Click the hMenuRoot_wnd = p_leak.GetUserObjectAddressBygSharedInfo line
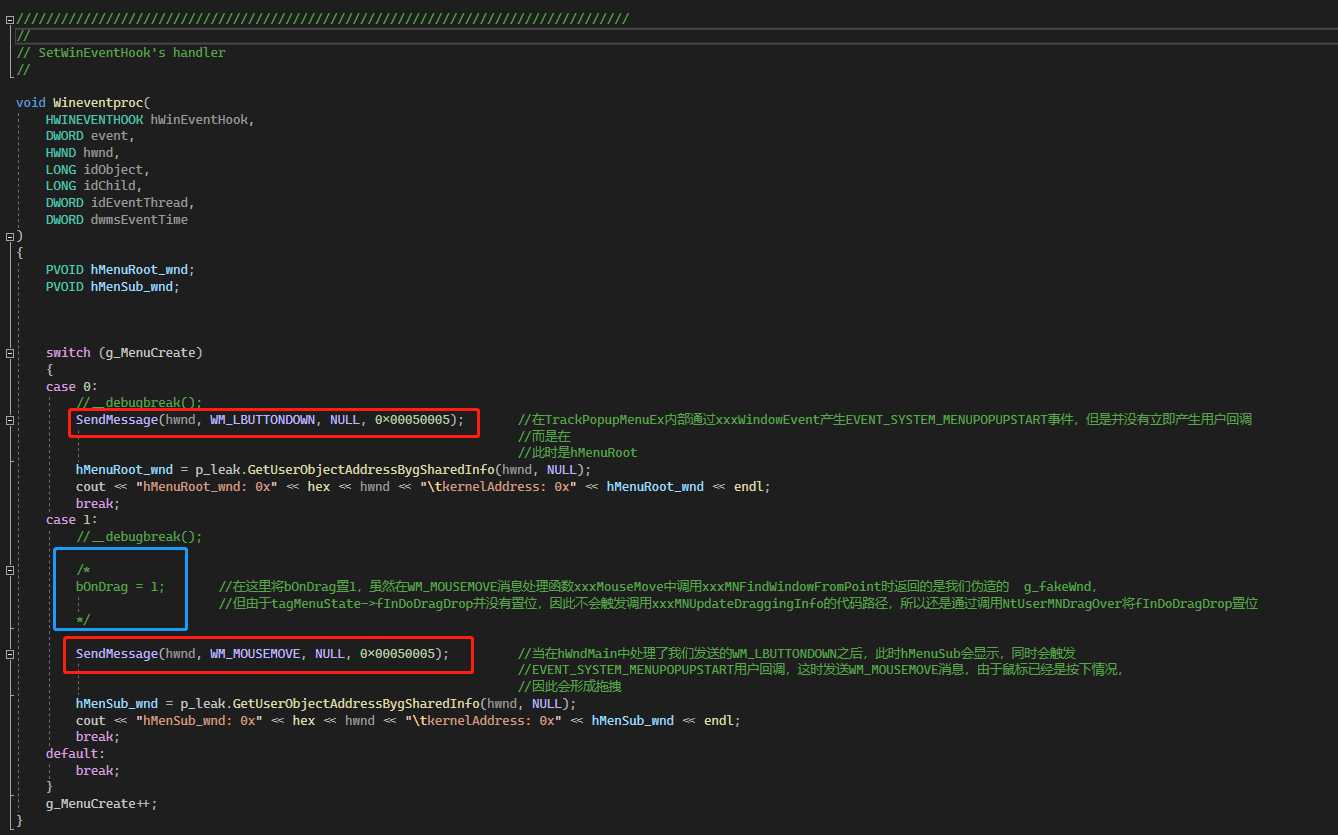Viewport: 1338px width, 835px height. (334, 470)
